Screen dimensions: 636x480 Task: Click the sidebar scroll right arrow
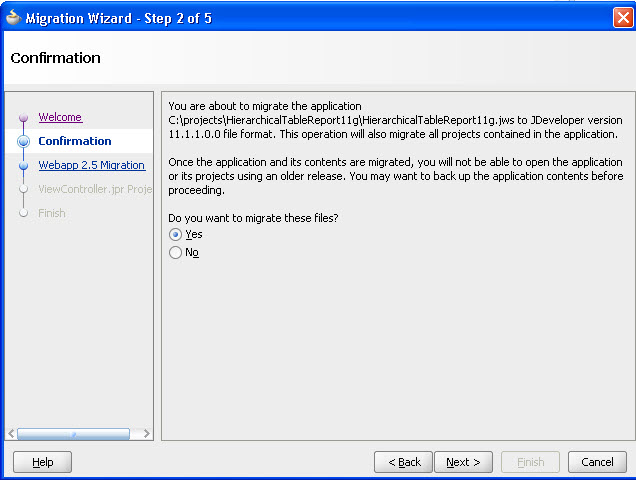tap(146, 434)
